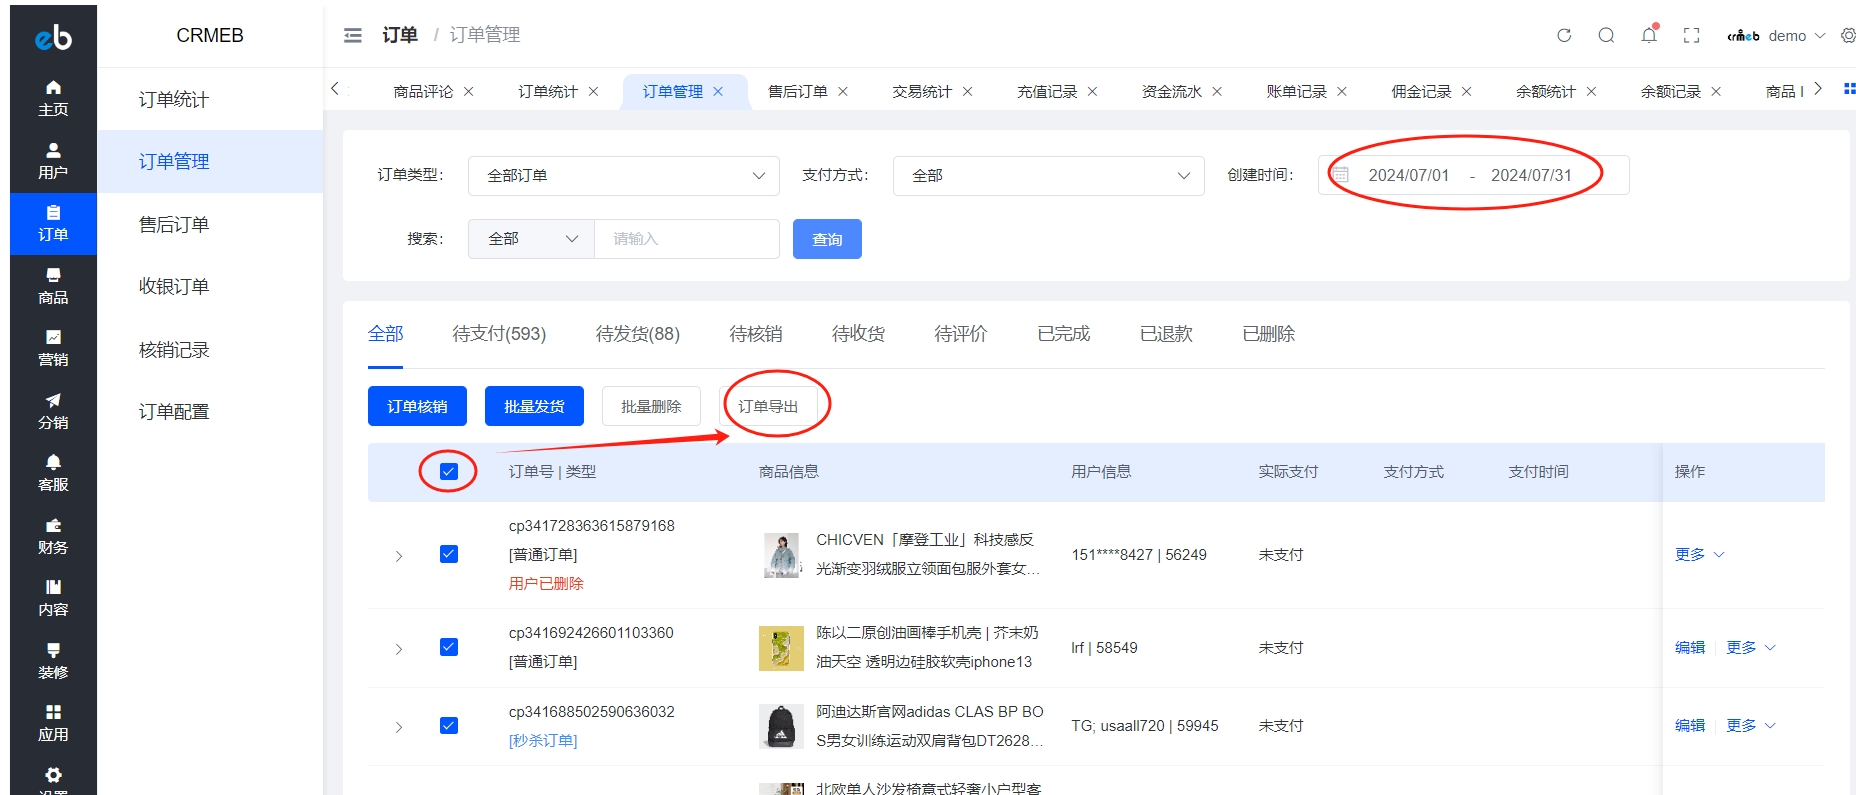Open 更多 menu for 陈以二原创 order
Image resolution: width=1856 pixels, height=795 pixels.
pos(1750,647)
